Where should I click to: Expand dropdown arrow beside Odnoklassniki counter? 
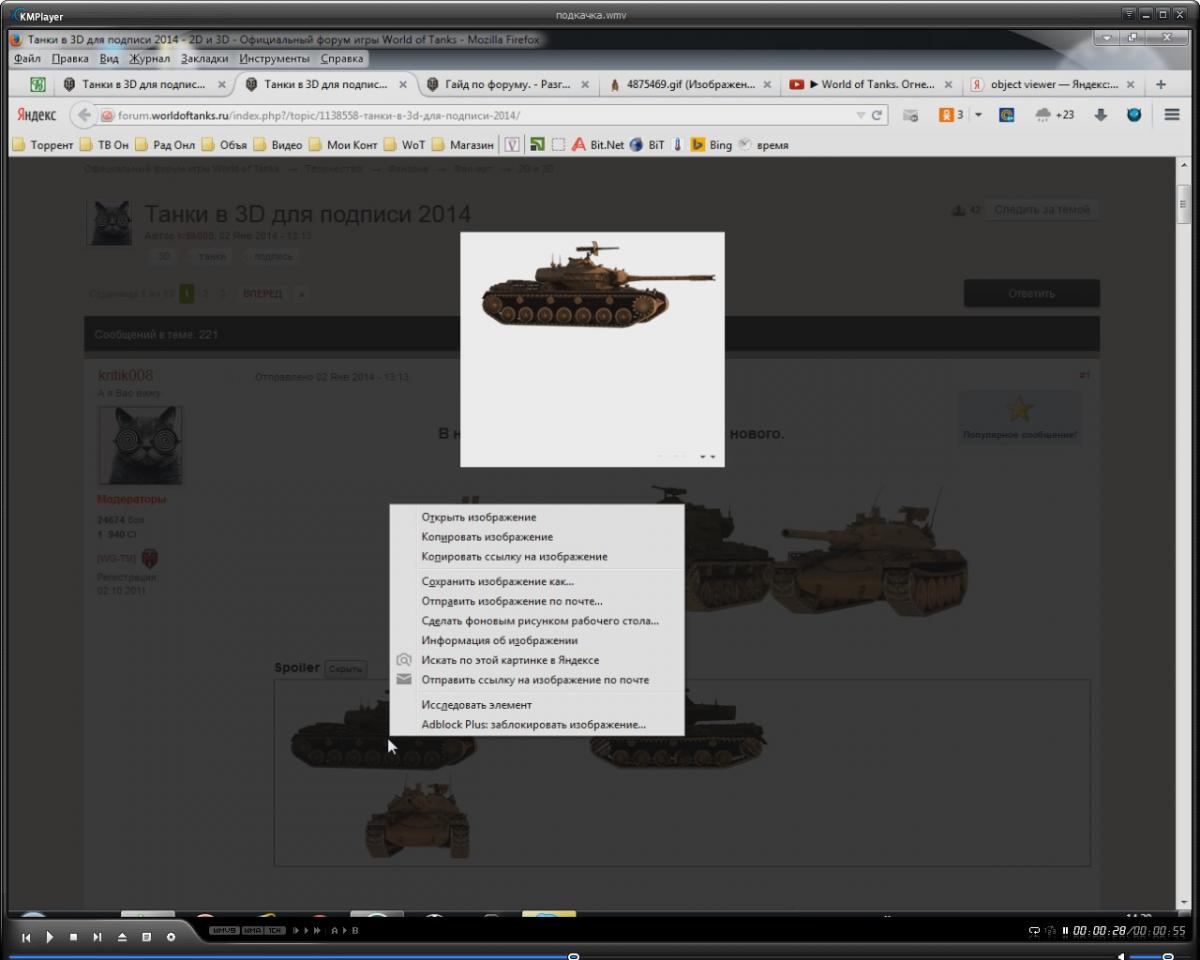(x=978, y=115)
